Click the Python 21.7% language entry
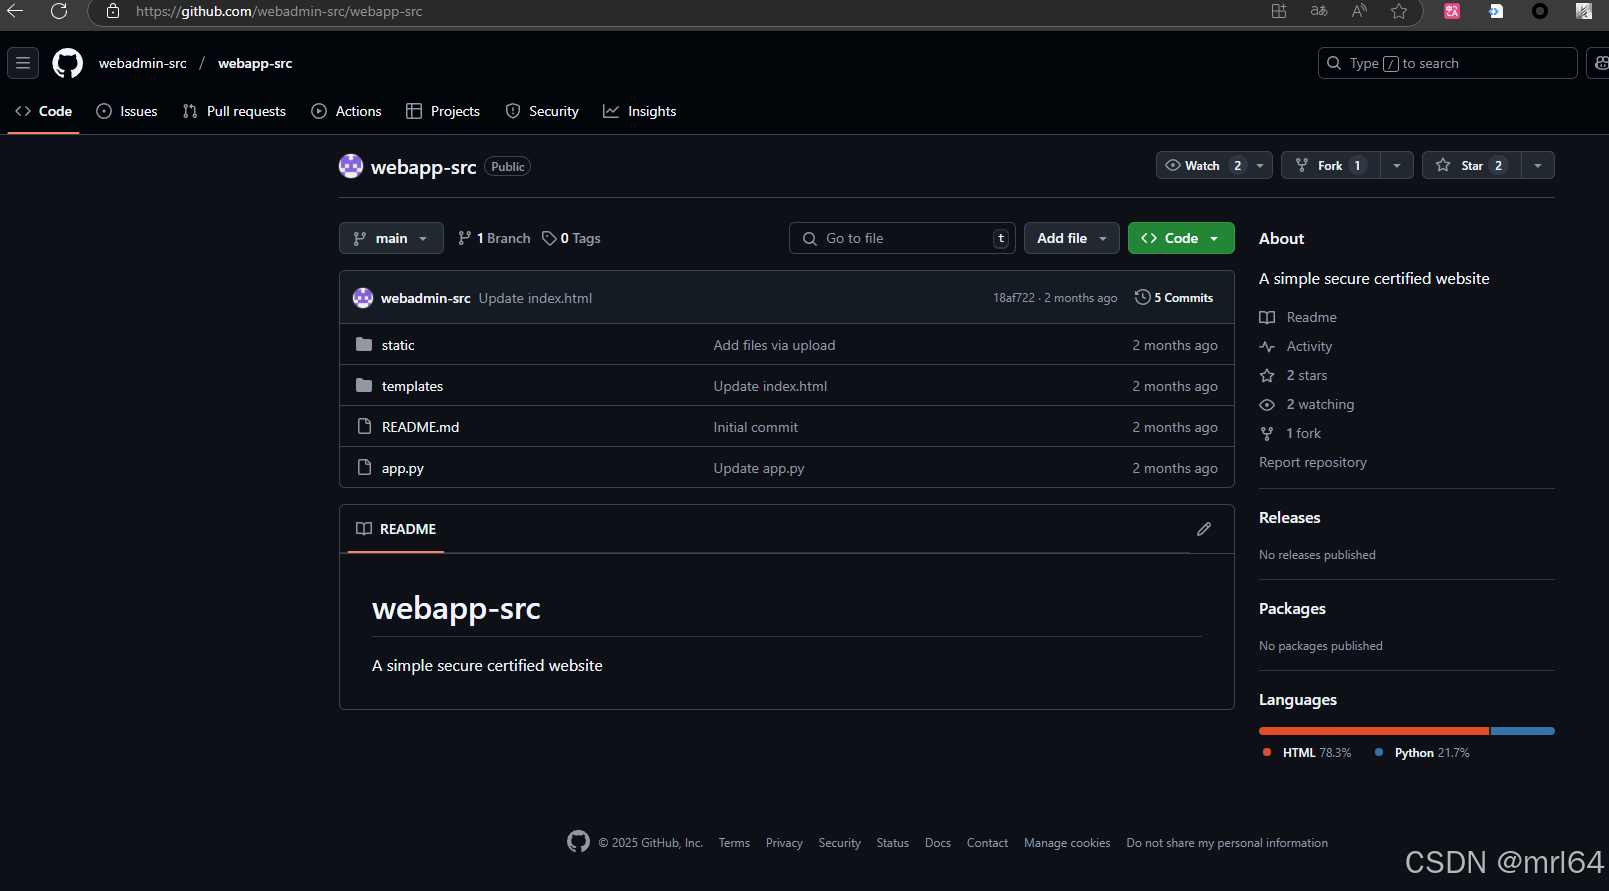This screenshot has height=891, width=1609. pyautogui.click(x=1423, y=752)
